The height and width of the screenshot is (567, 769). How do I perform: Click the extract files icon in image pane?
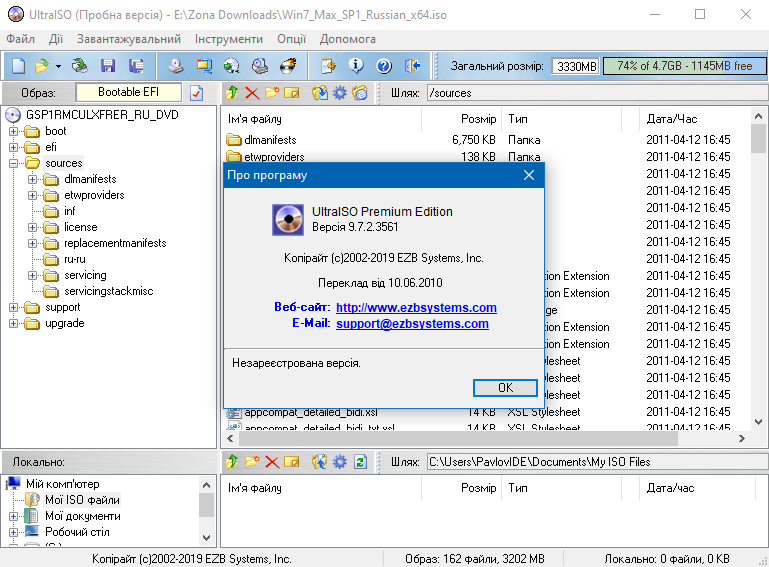point(320,92)
